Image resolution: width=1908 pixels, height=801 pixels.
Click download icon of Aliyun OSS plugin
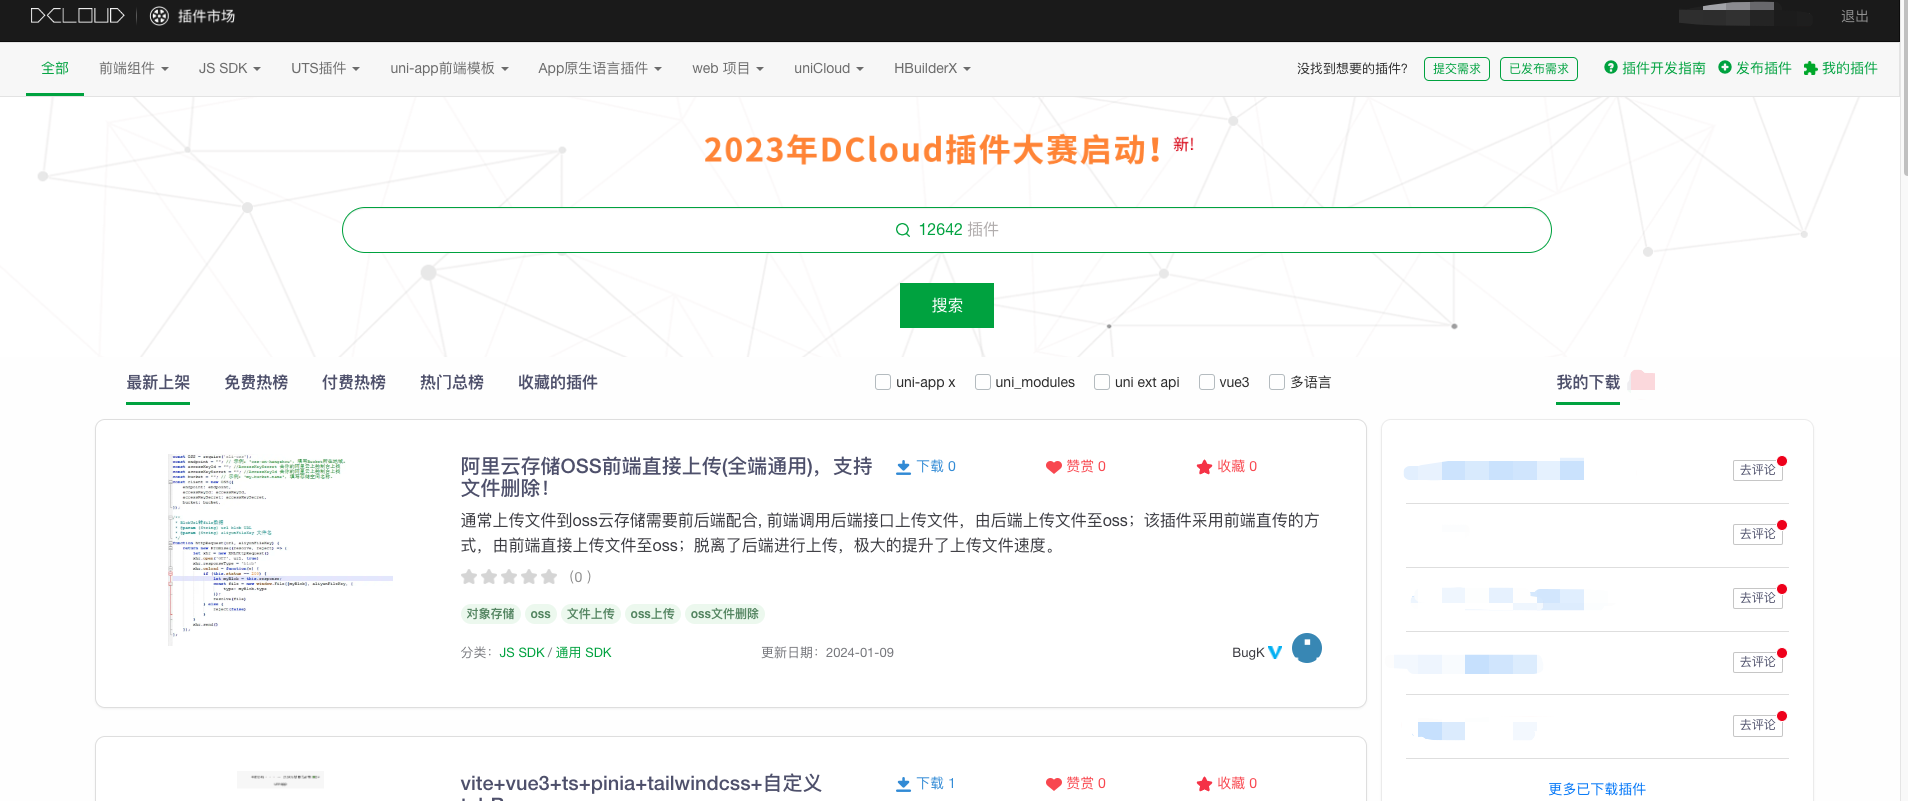coord(903,467)
